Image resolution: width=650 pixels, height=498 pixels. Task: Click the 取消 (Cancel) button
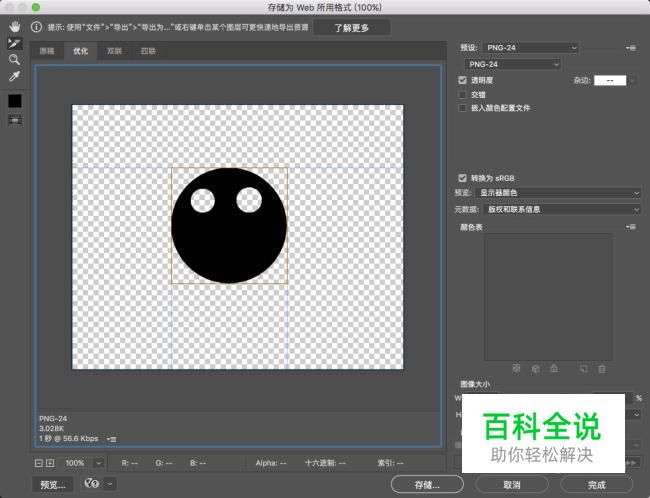511,484
